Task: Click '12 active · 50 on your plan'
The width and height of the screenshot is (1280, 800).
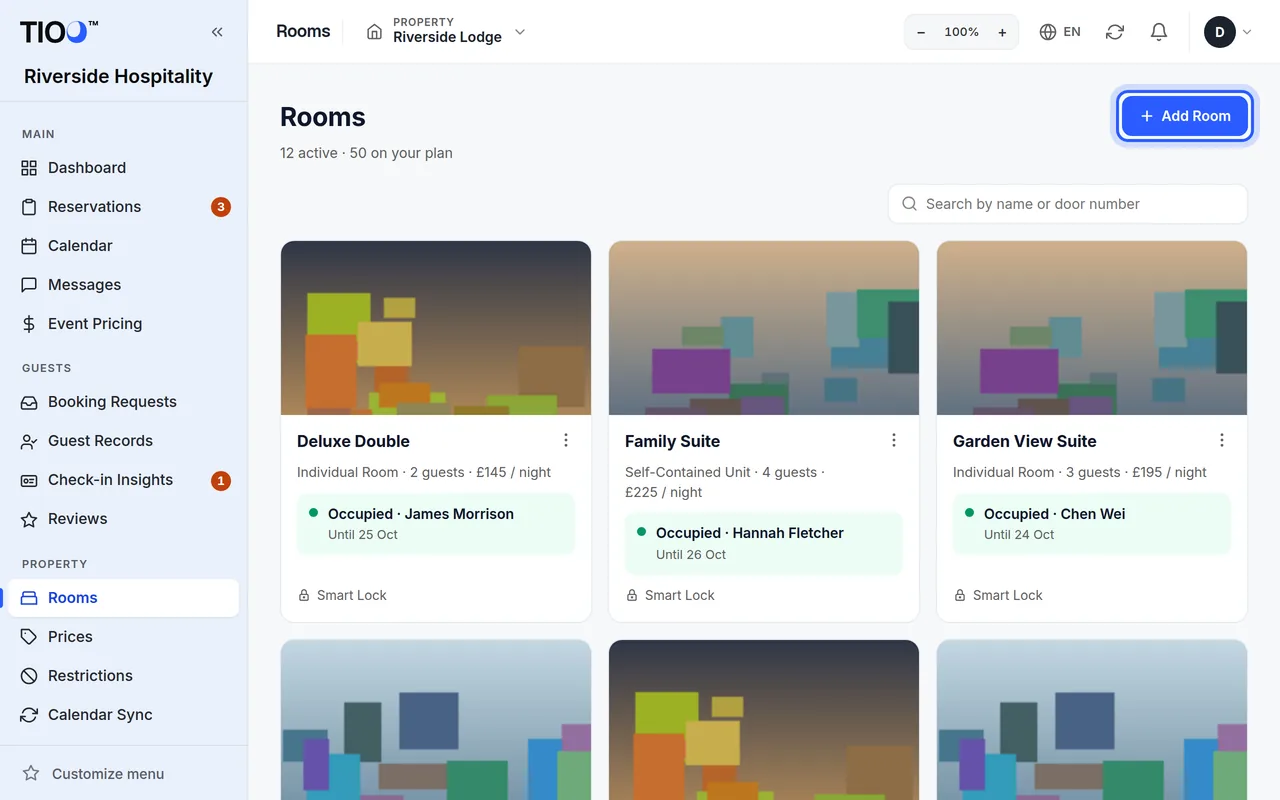Action: 366,153
